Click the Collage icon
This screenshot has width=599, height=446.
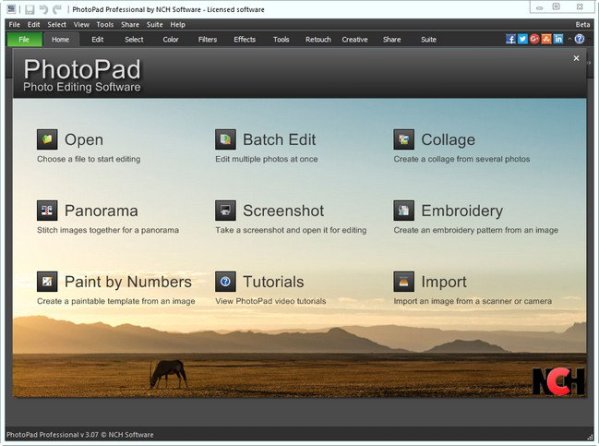(404, 139)
